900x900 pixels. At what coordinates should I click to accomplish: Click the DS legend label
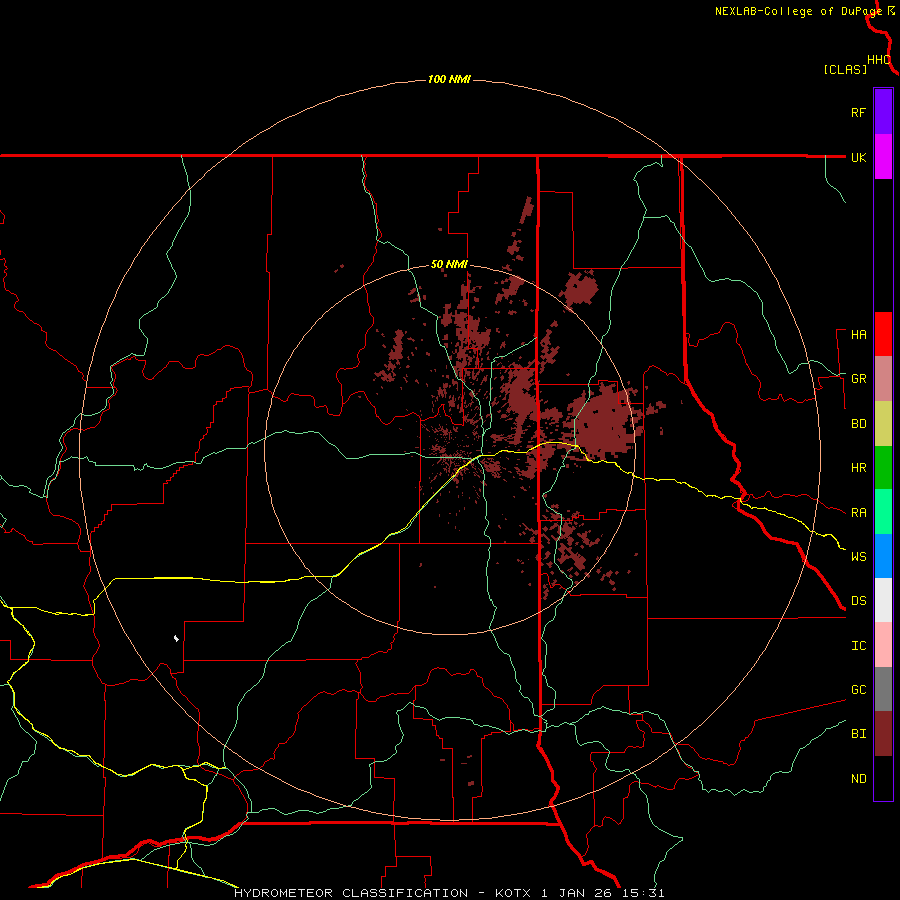point(858,601)
